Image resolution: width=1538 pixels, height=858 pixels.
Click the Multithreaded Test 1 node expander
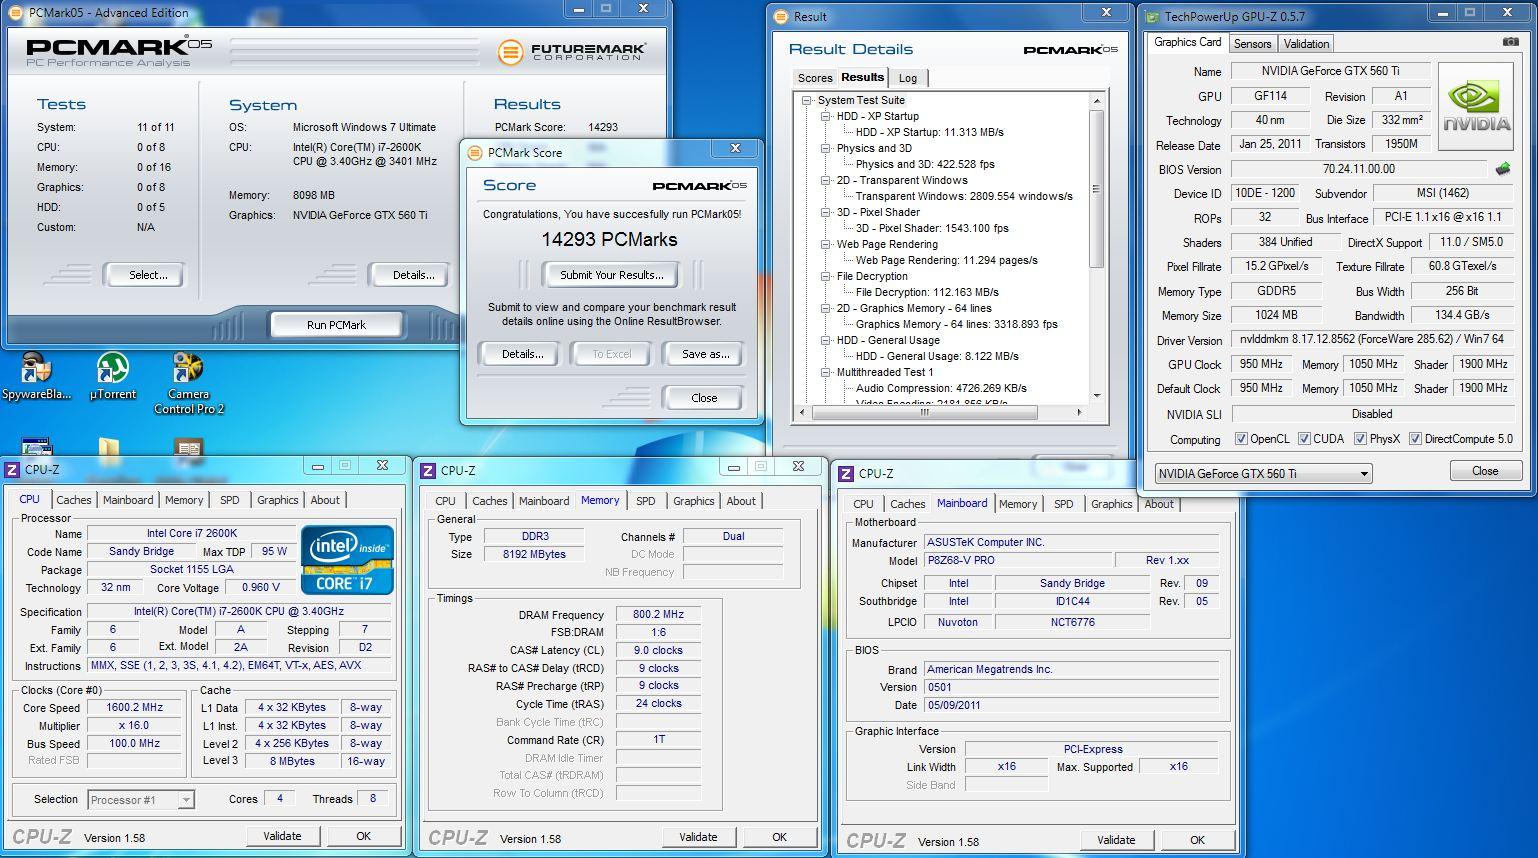click(826, 372)
